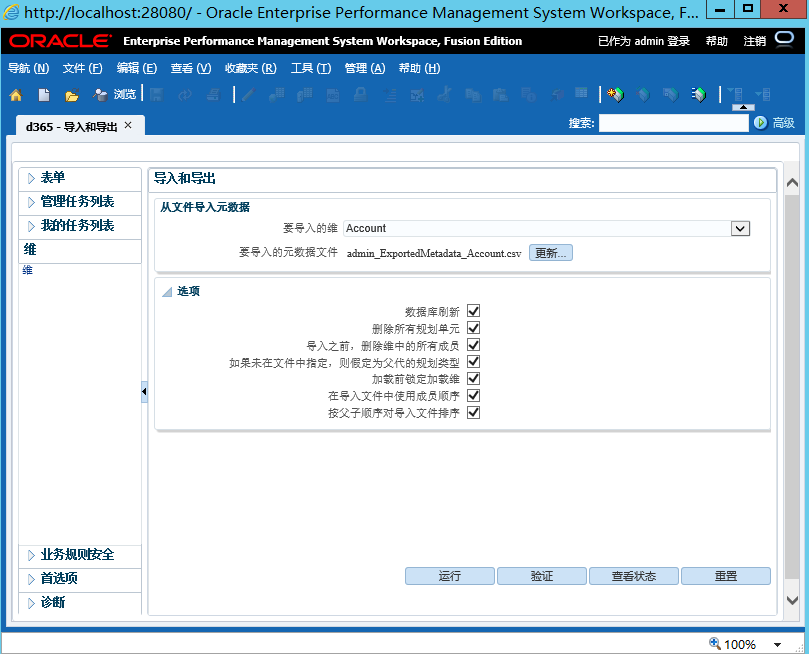The width and height of the screenshot is (809, 654).
Task: Focus the 搜索 search input field
Action: pos(673,123)
